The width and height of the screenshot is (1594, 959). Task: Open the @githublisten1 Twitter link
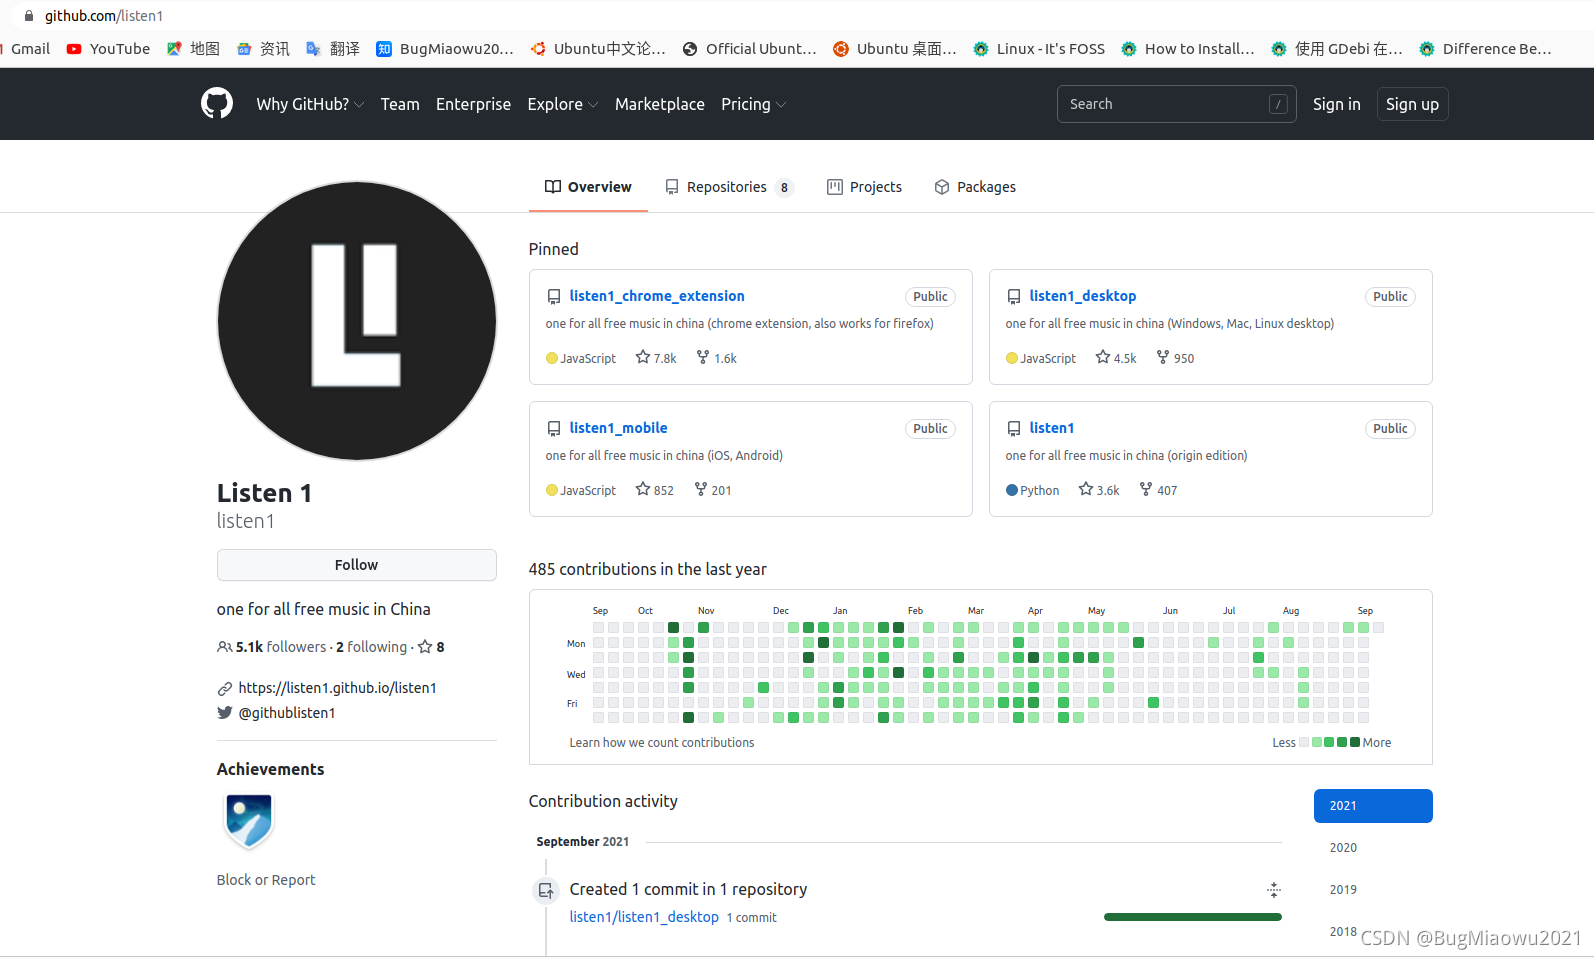point(287,713)
